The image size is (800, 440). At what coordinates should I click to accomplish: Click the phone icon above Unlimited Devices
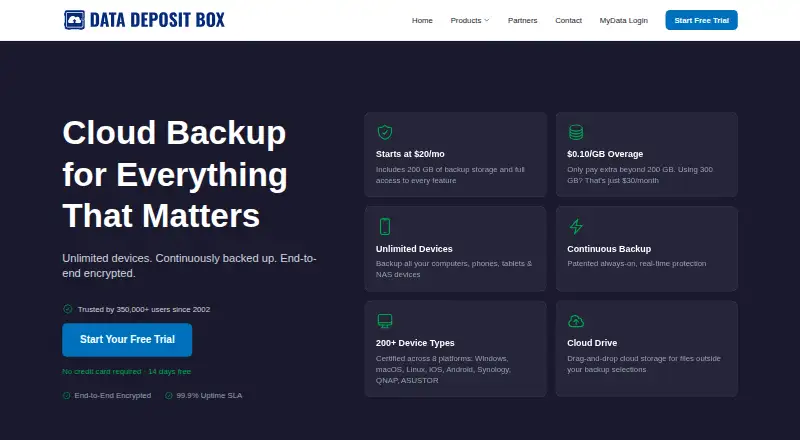coord(385,227)
